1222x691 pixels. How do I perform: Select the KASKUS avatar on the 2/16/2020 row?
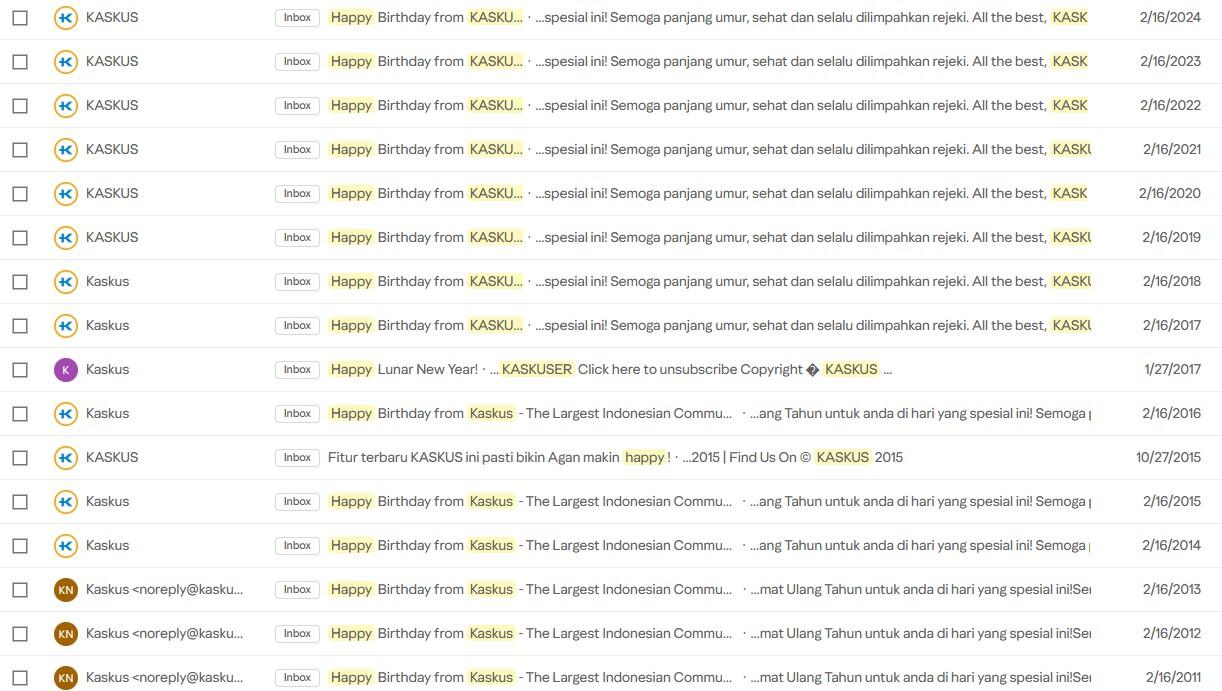[65, 193]
